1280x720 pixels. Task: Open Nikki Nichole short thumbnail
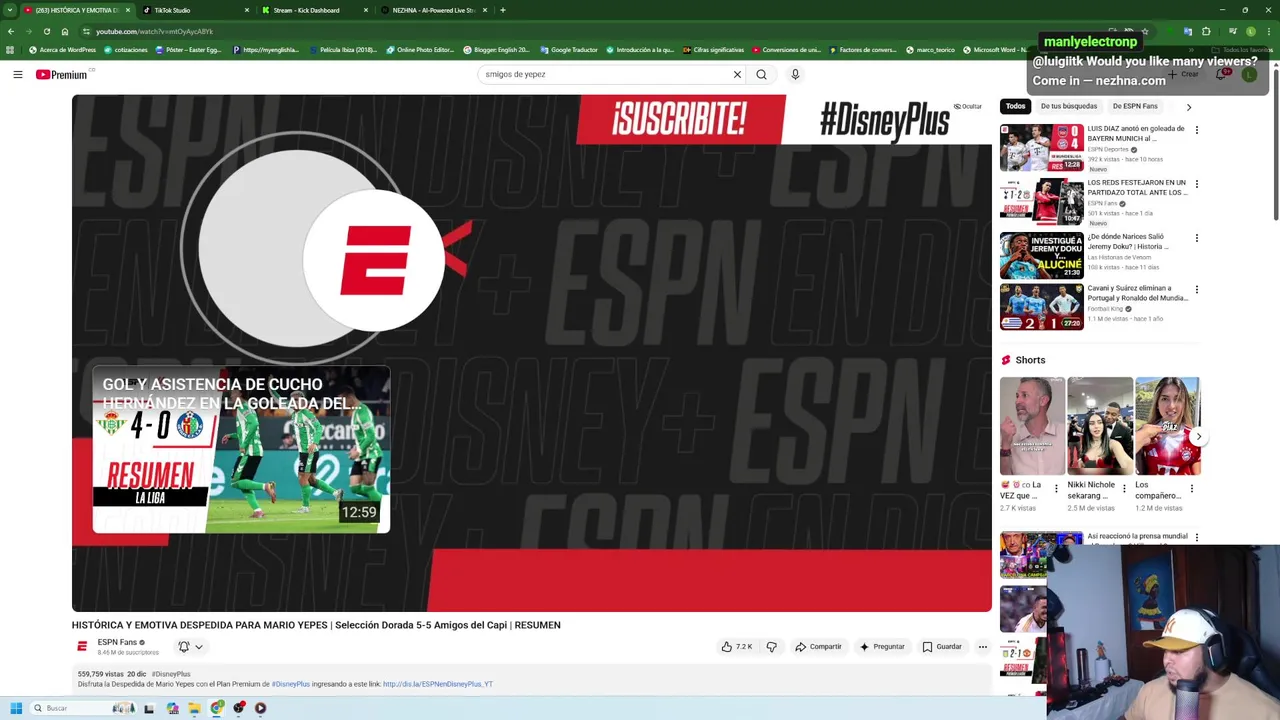[1100, 426]
